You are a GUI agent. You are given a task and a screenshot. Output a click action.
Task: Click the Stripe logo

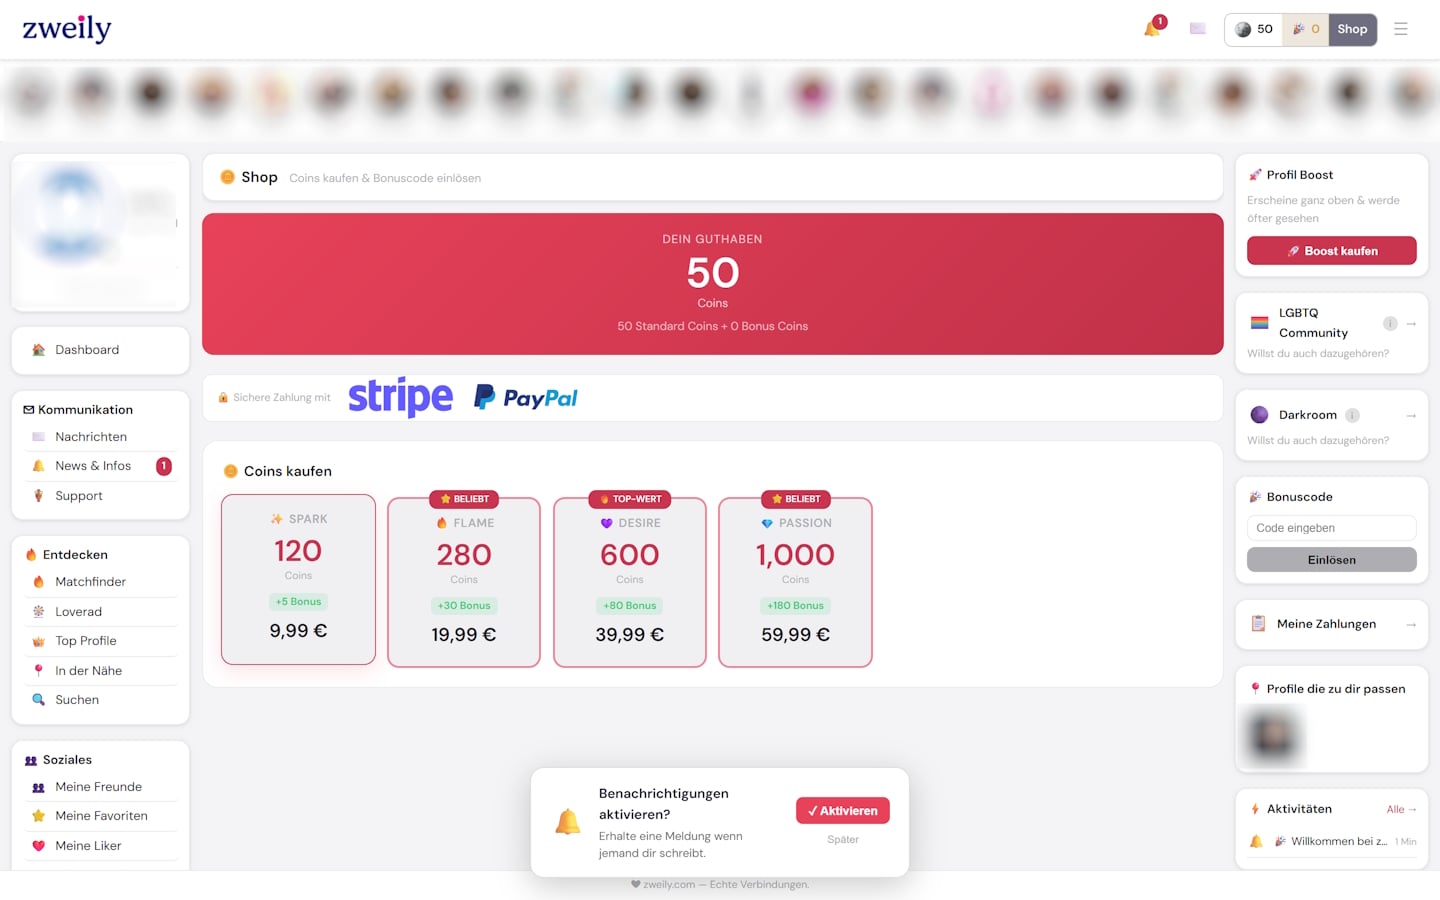tap(400, 397)
